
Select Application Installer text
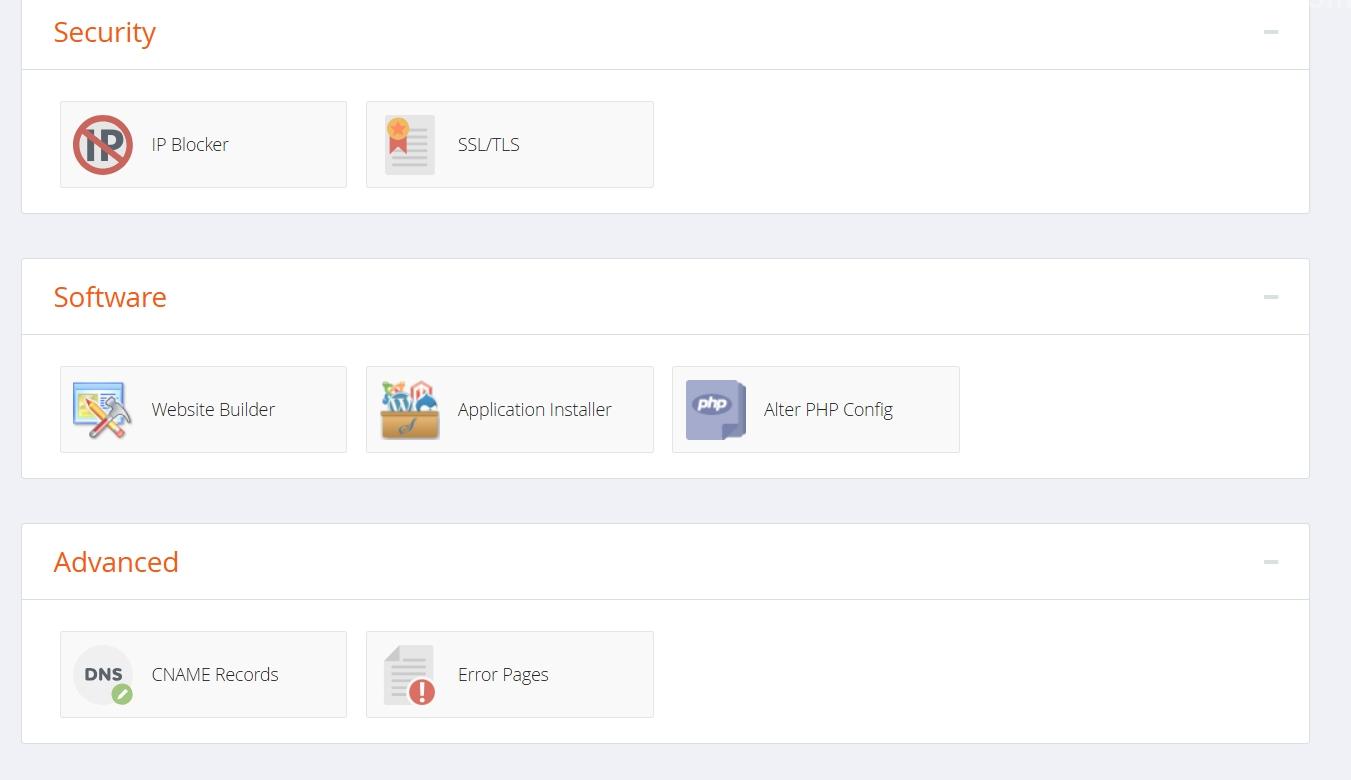pos(535,410)
